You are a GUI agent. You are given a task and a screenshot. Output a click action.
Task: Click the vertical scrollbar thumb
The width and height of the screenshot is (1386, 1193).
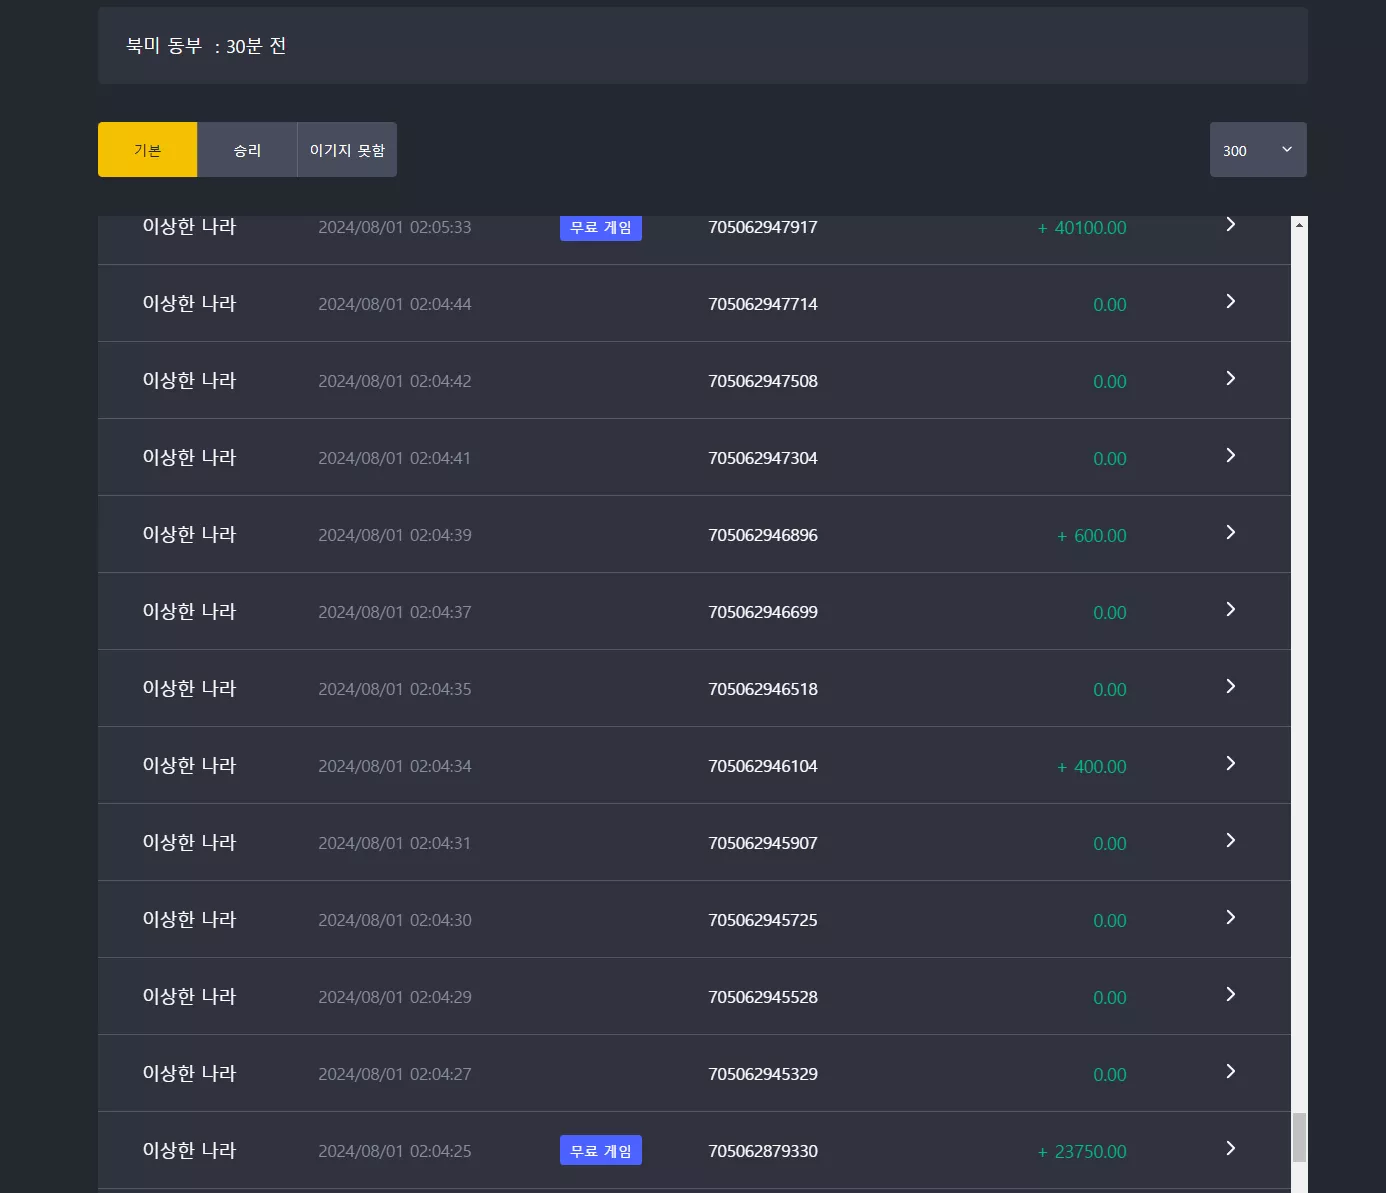1299,1137
